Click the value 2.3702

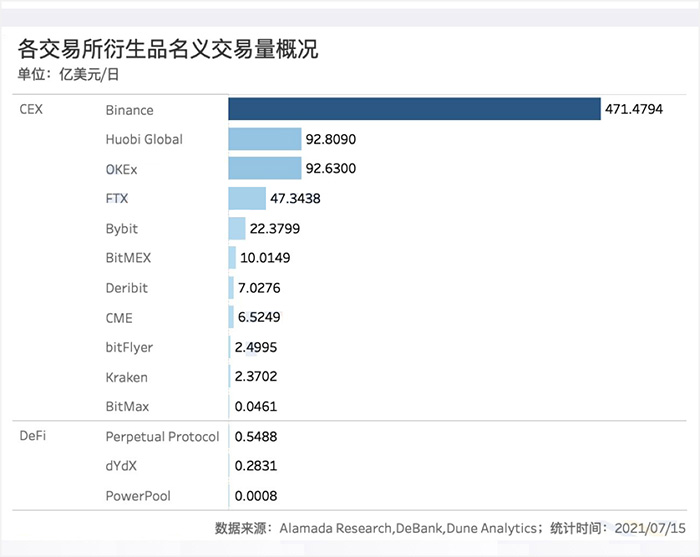[x=256, y=376]
